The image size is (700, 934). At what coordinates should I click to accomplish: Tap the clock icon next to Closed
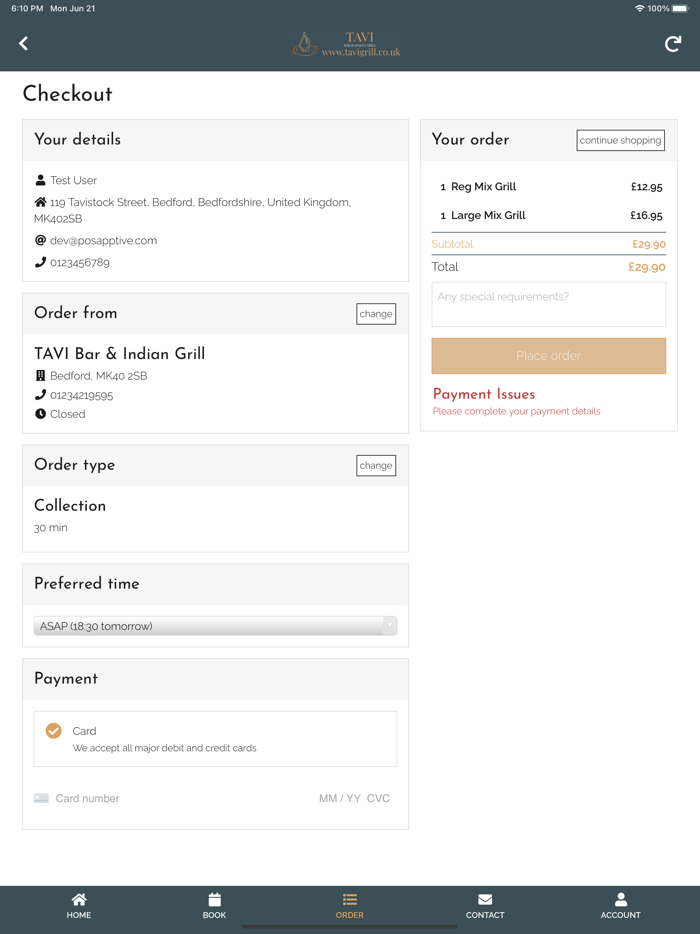(40, 413)
